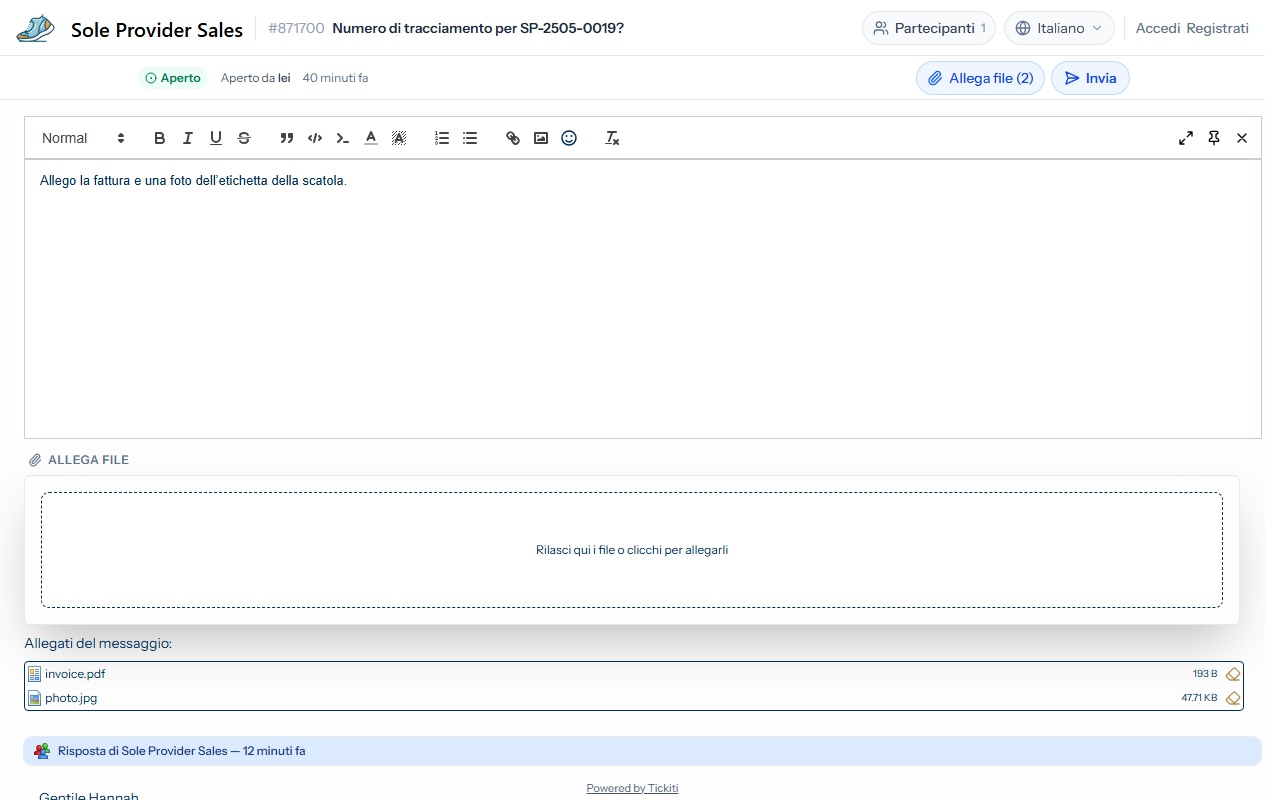Toggle underline formatting
This screenshot has width=1280, height=800.
(x=215, y=138)
